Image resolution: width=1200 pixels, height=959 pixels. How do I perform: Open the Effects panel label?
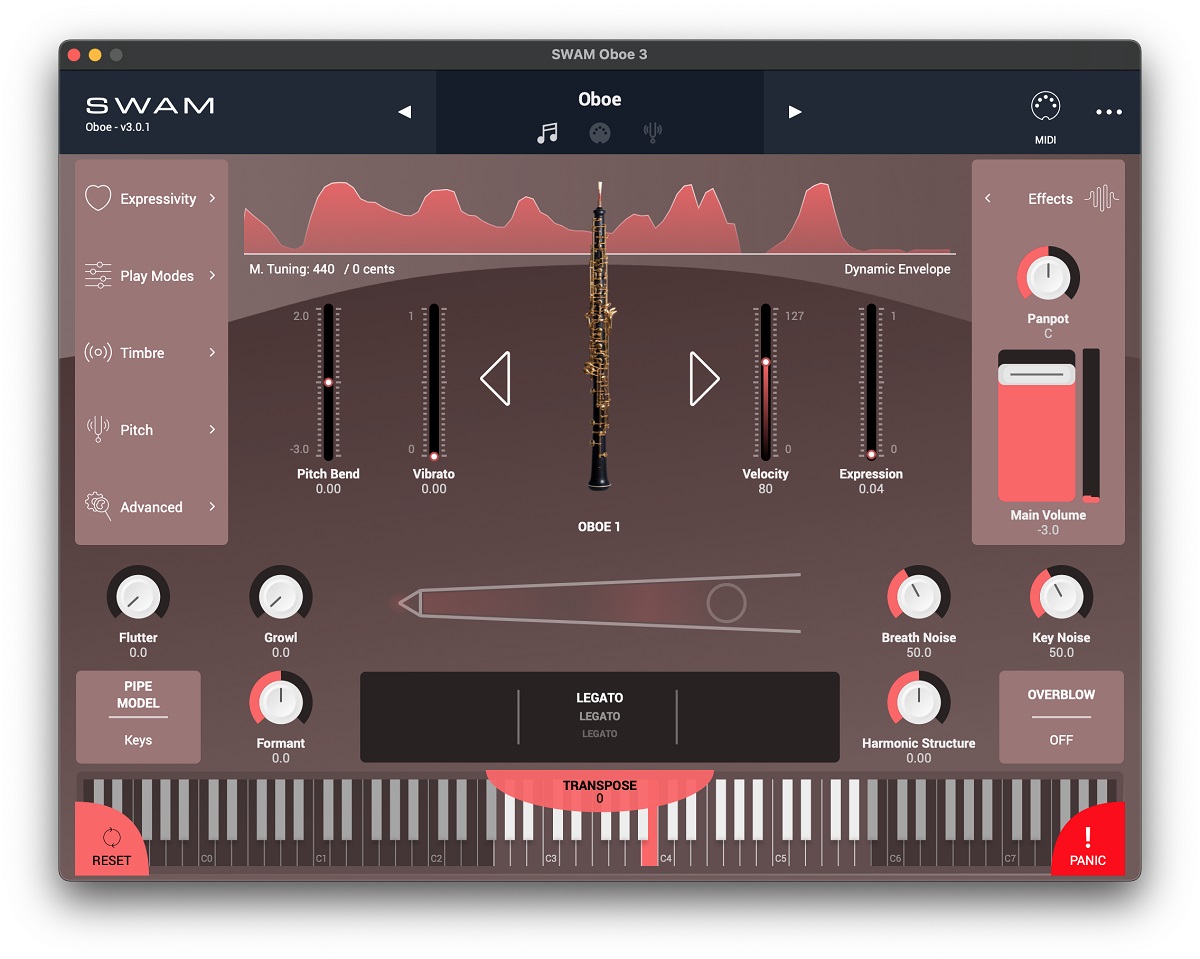1050,199
